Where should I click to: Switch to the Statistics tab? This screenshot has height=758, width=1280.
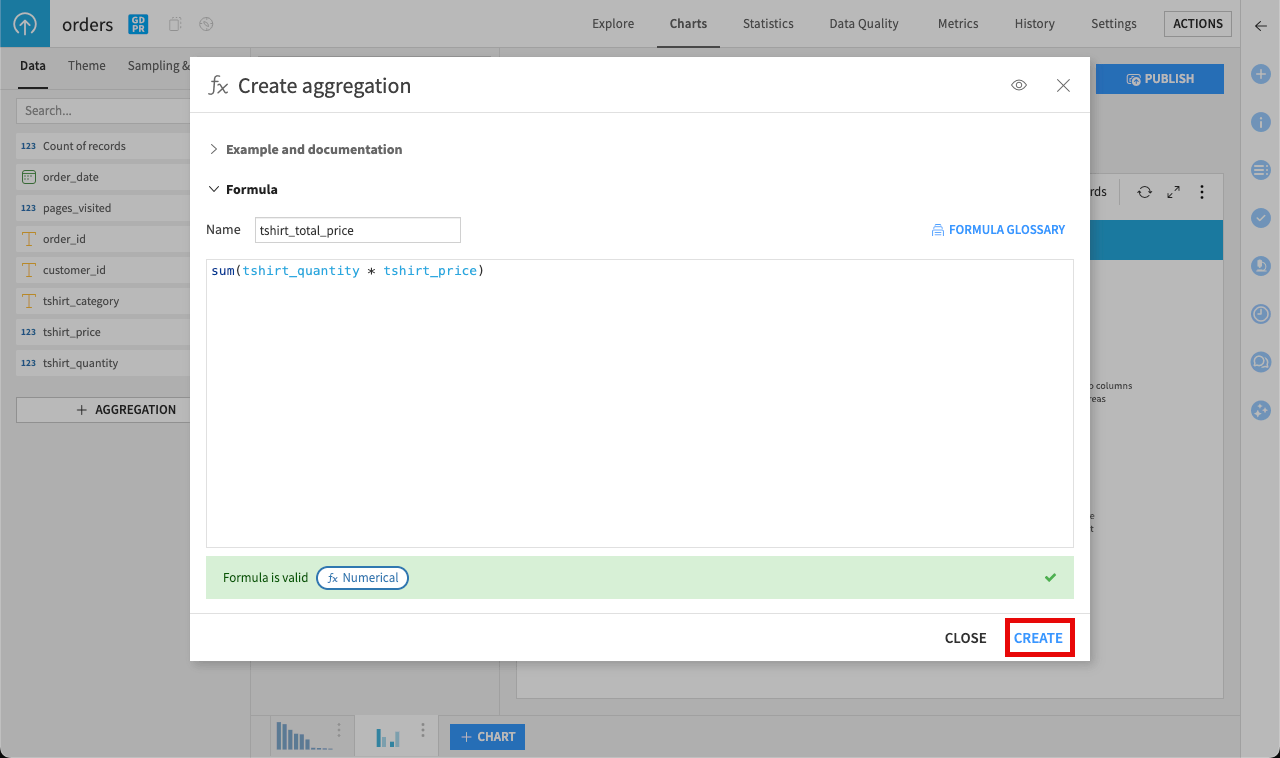767,23
